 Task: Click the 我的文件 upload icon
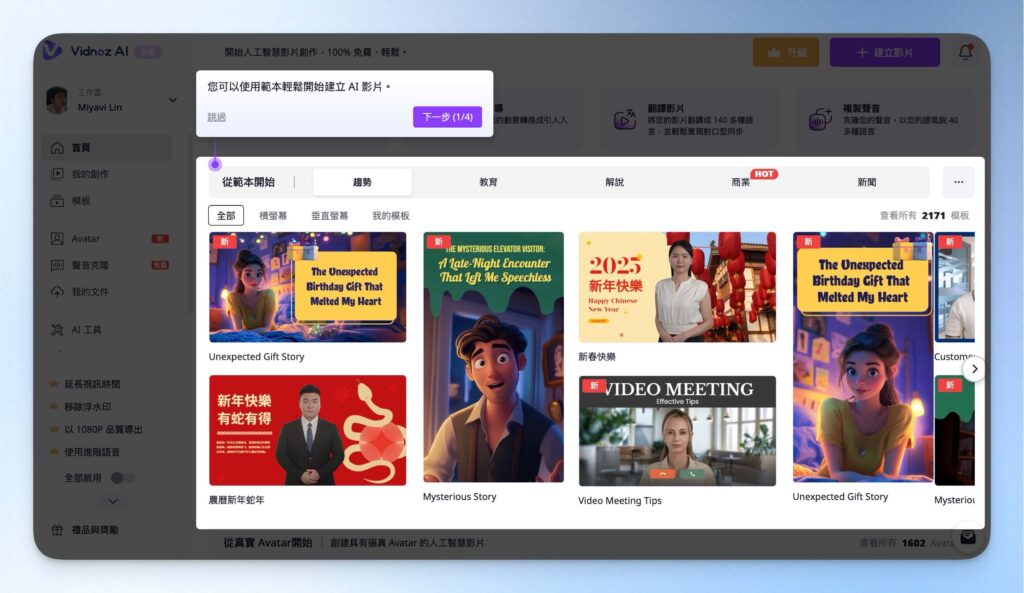57,291
